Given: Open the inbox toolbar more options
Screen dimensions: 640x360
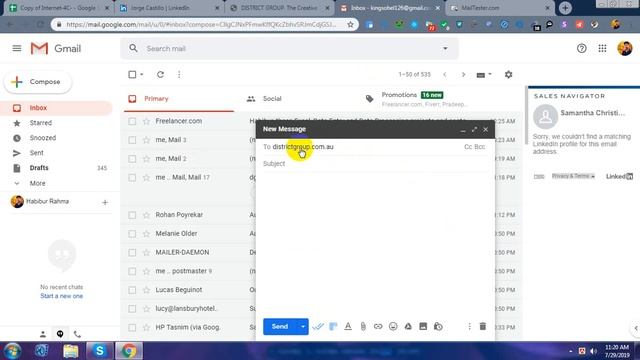Looking at the screenshot, I should coord(179,75).
